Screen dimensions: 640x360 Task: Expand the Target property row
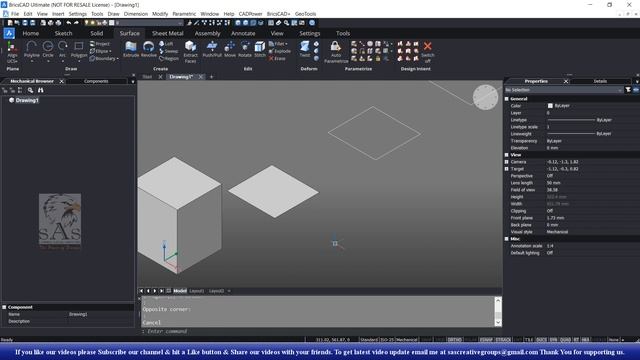[x=507, y=169]
